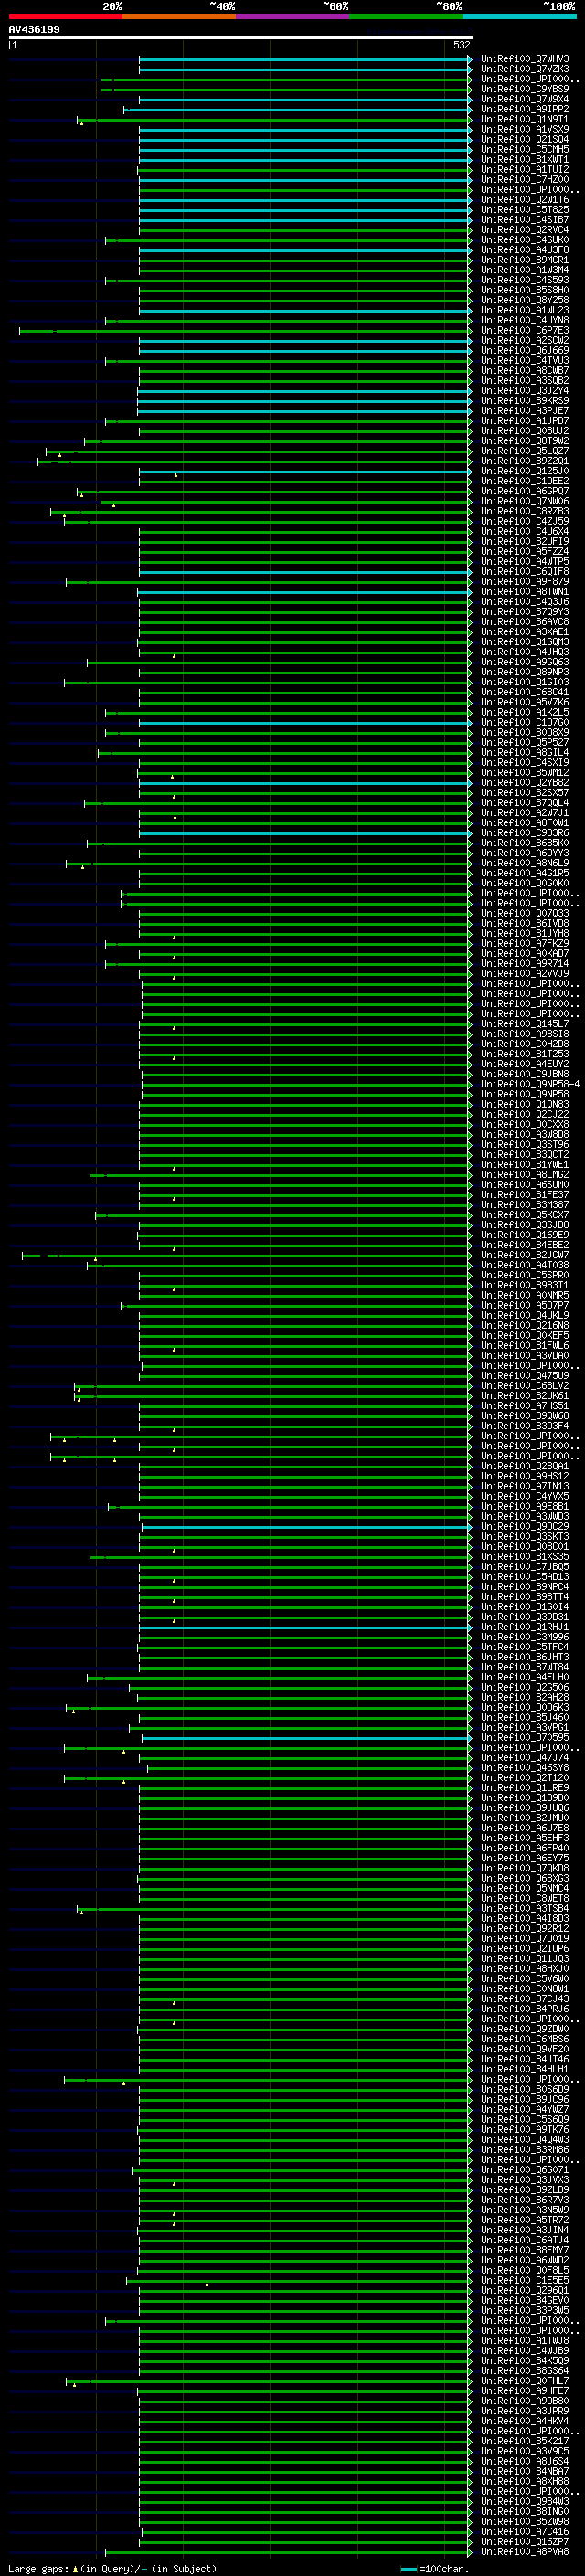Click the red 20% identity legend segment

pos(65,16)
